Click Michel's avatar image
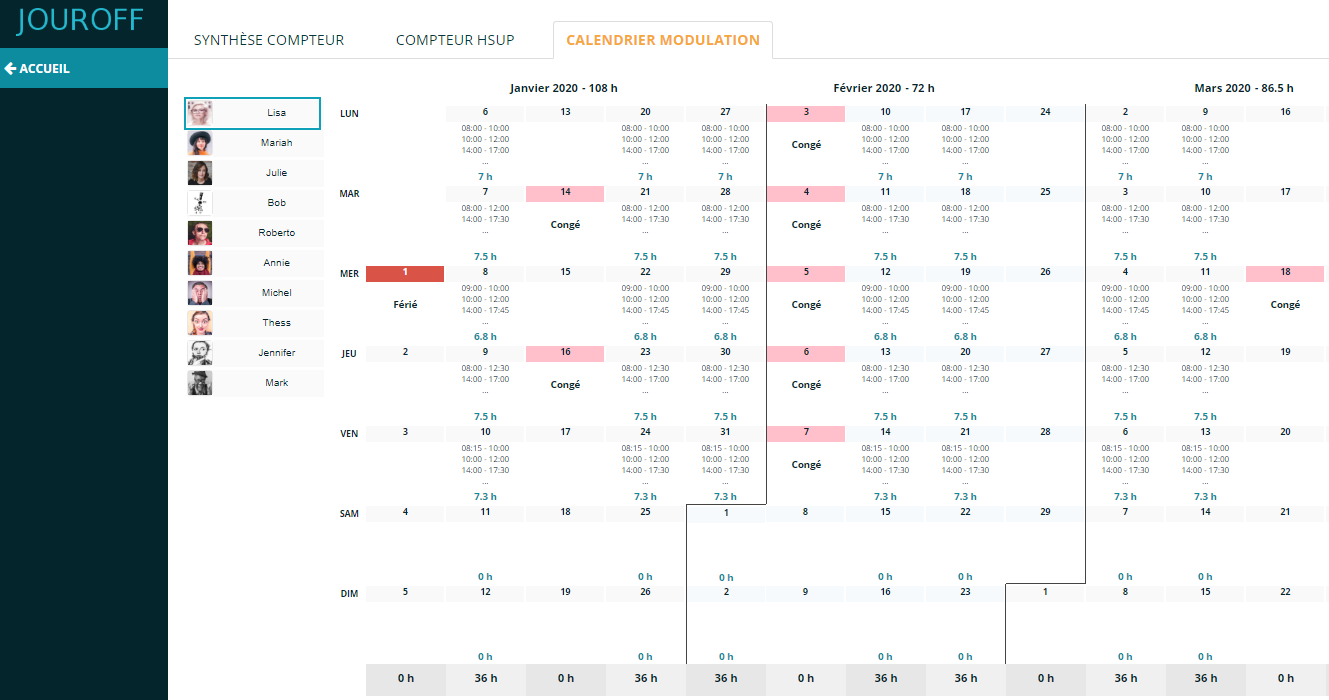 [x=200, y=293]
